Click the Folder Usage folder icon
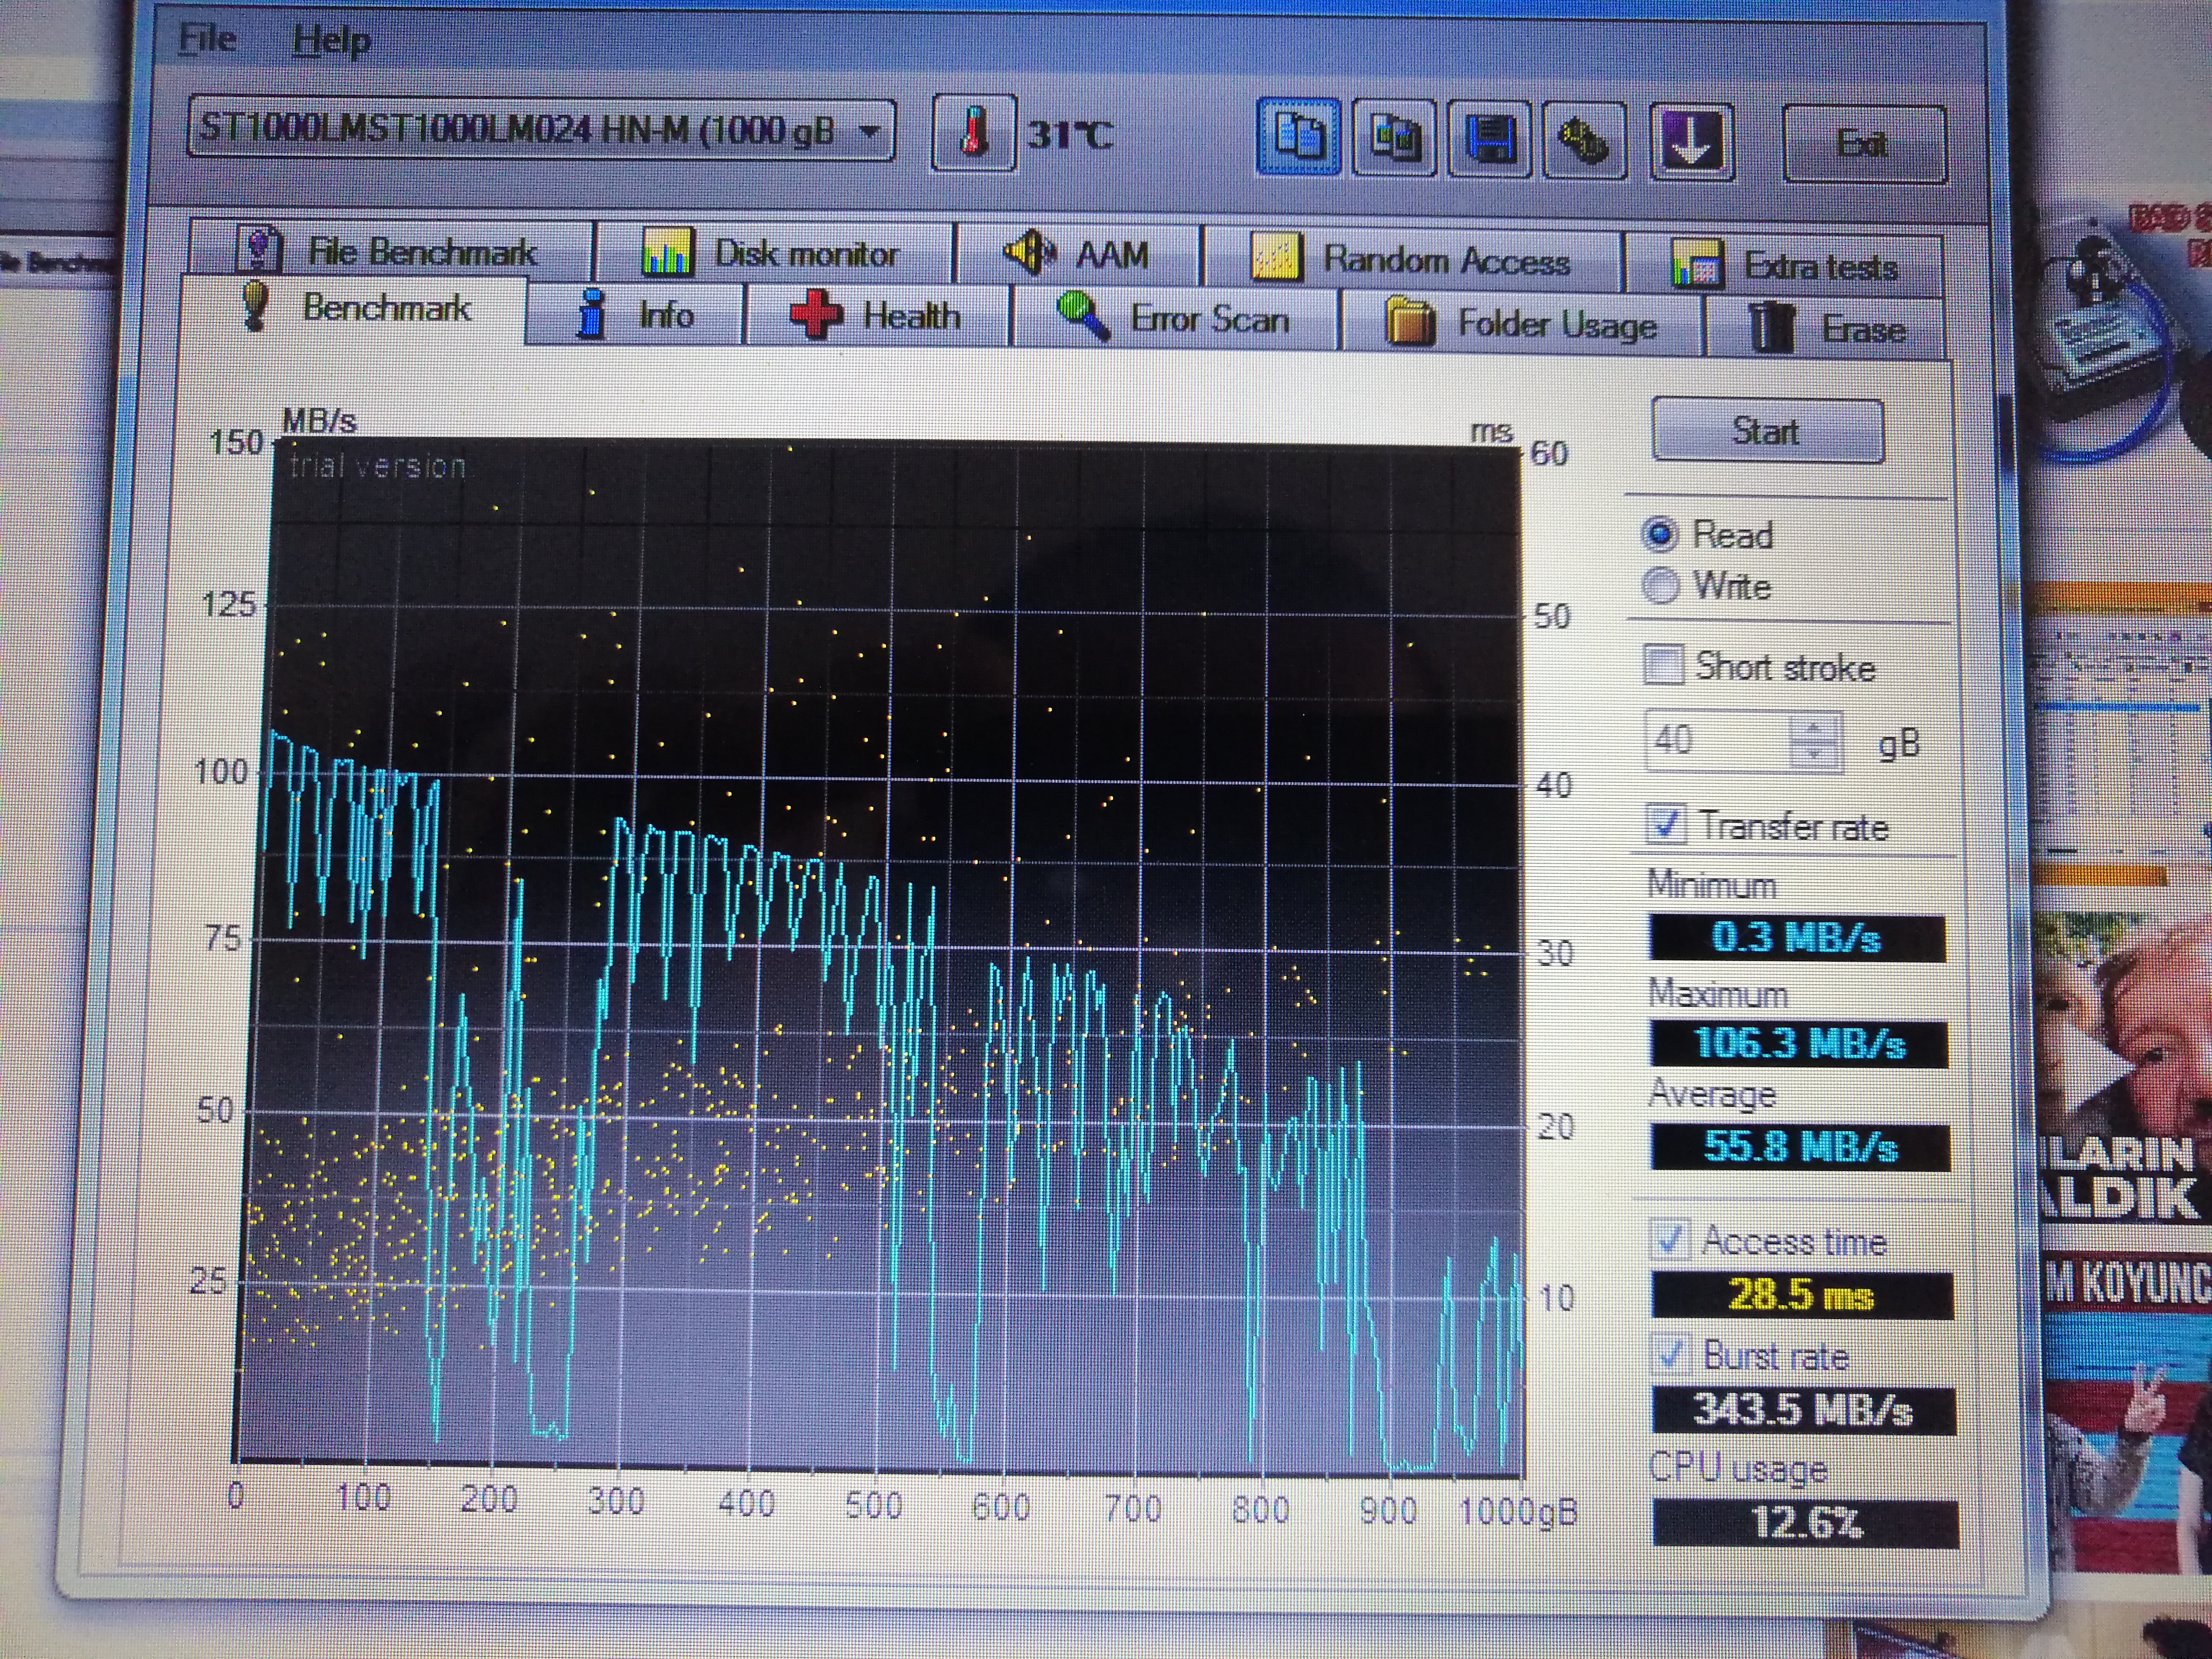The width and height of the screenshot is (2212, 1659). tap(1410, 321)
